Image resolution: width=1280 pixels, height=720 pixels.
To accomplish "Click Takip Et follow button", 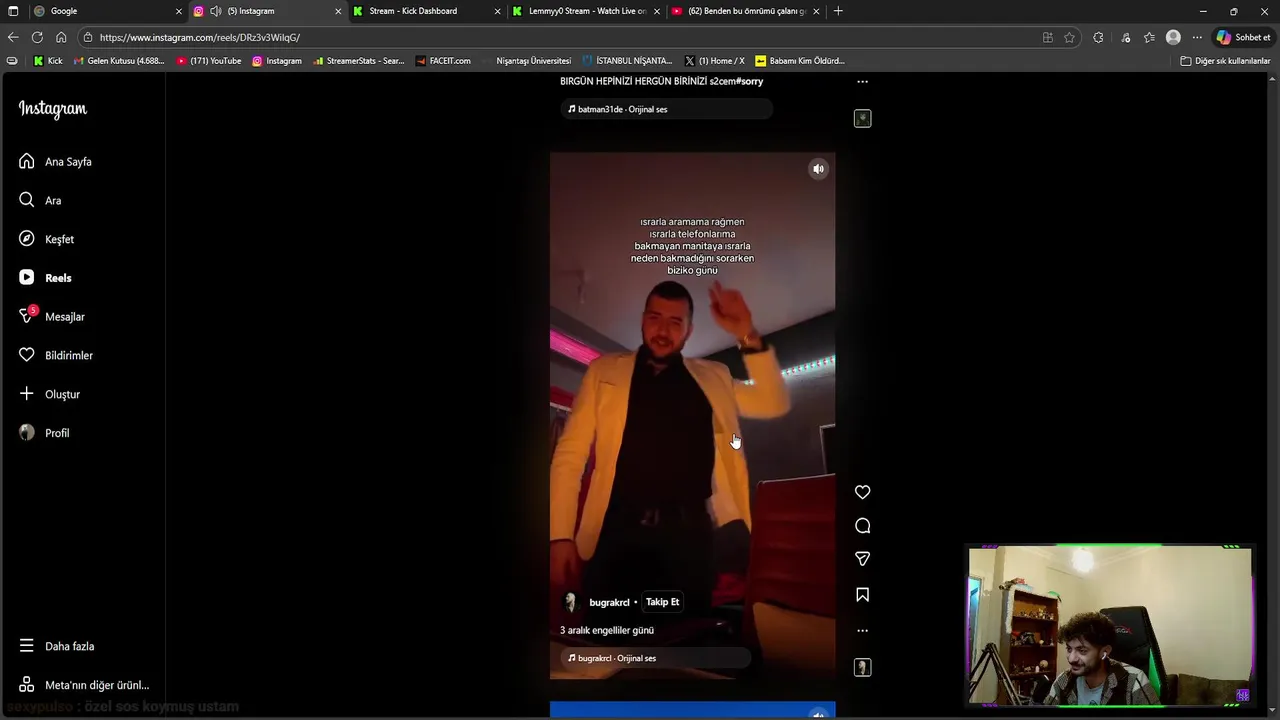I will 662,602.
